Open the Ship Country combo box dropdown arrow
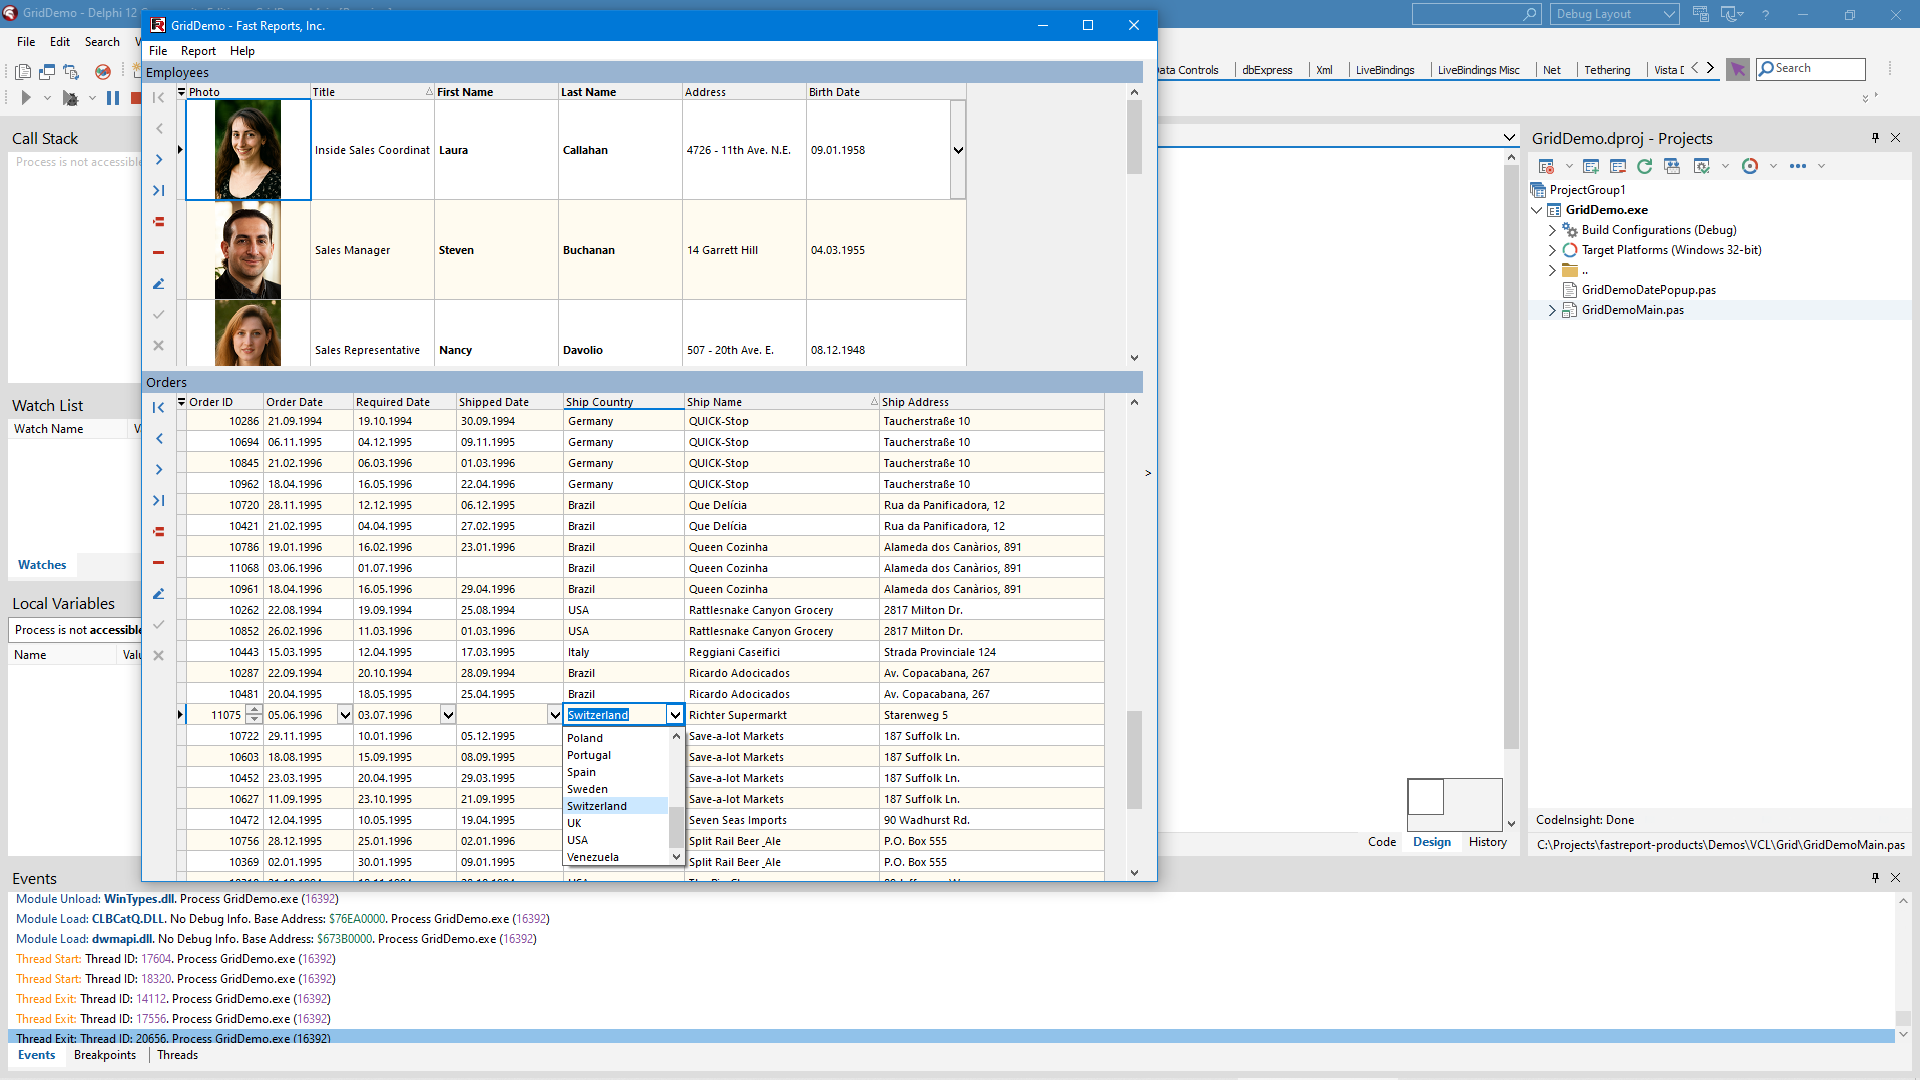 [675, 715]
